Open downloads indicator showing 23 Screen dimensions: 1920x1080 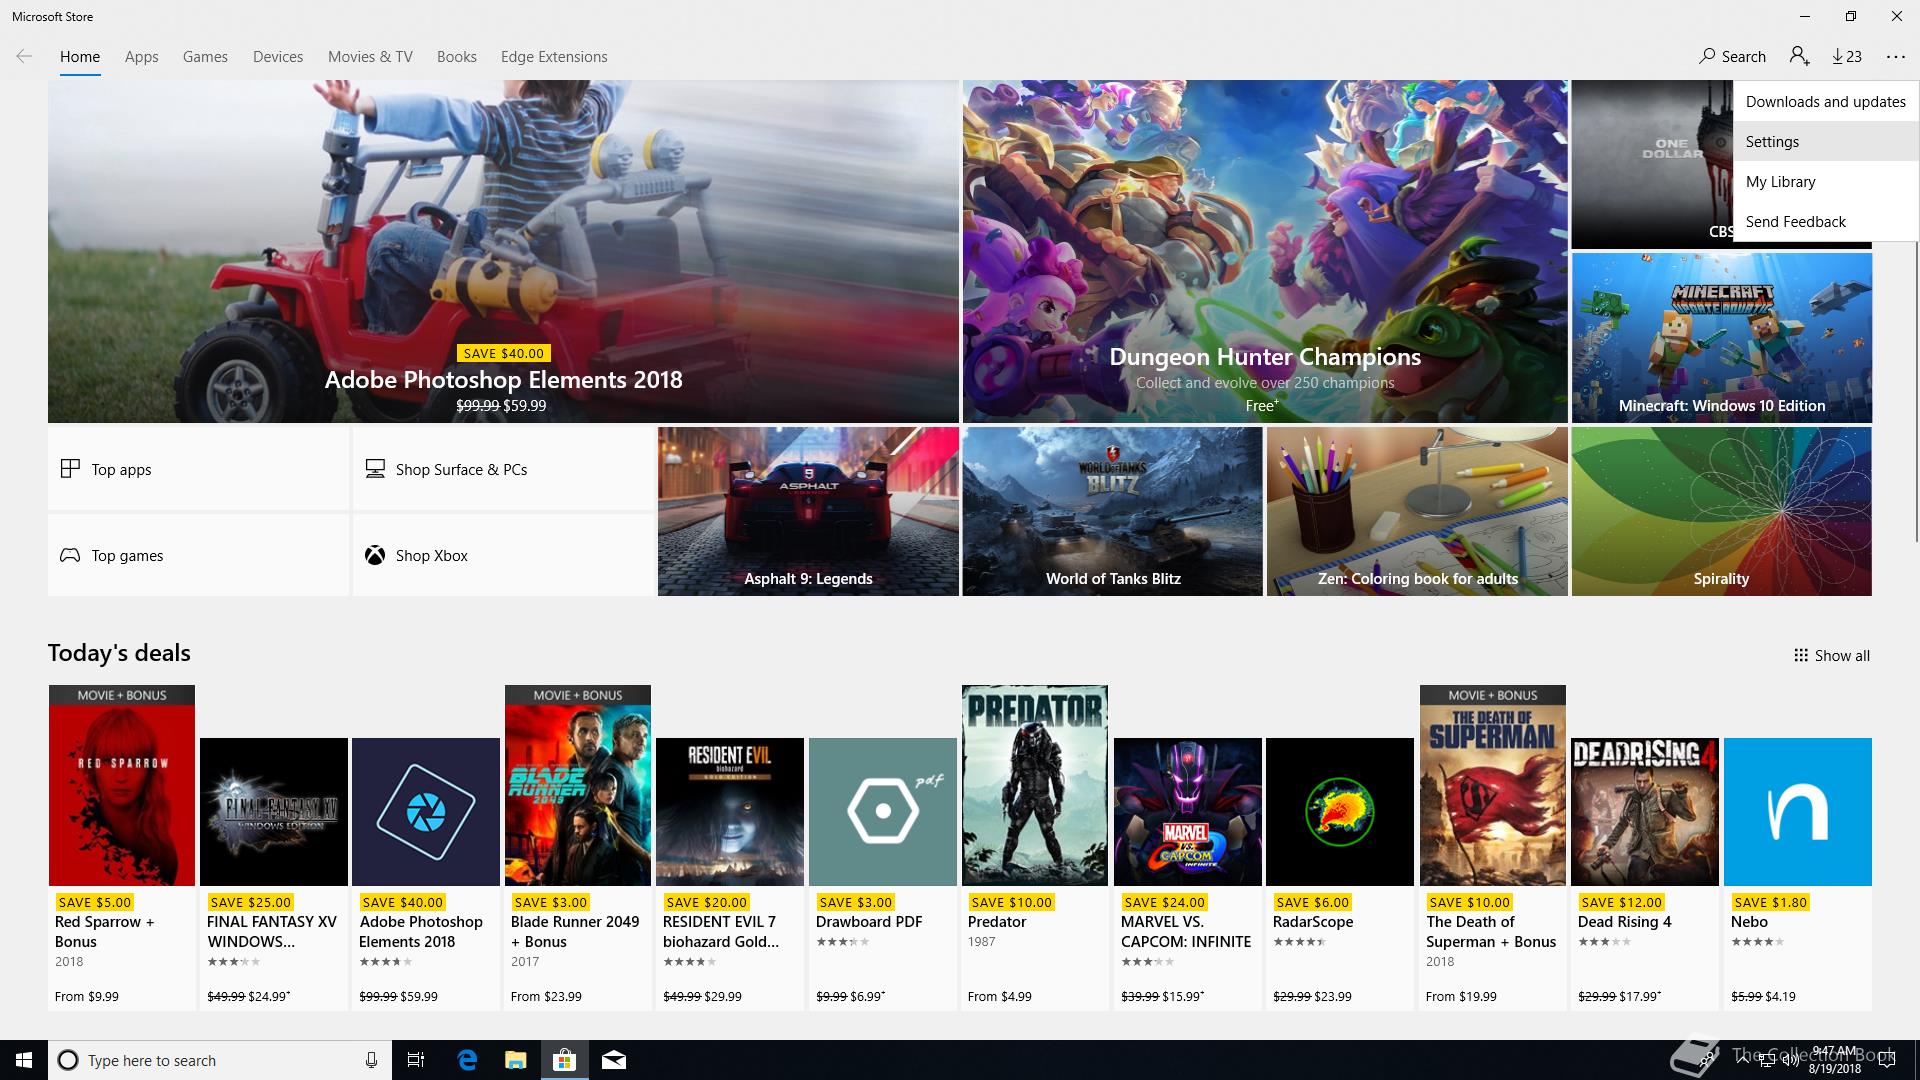(x=1847, y=56)
